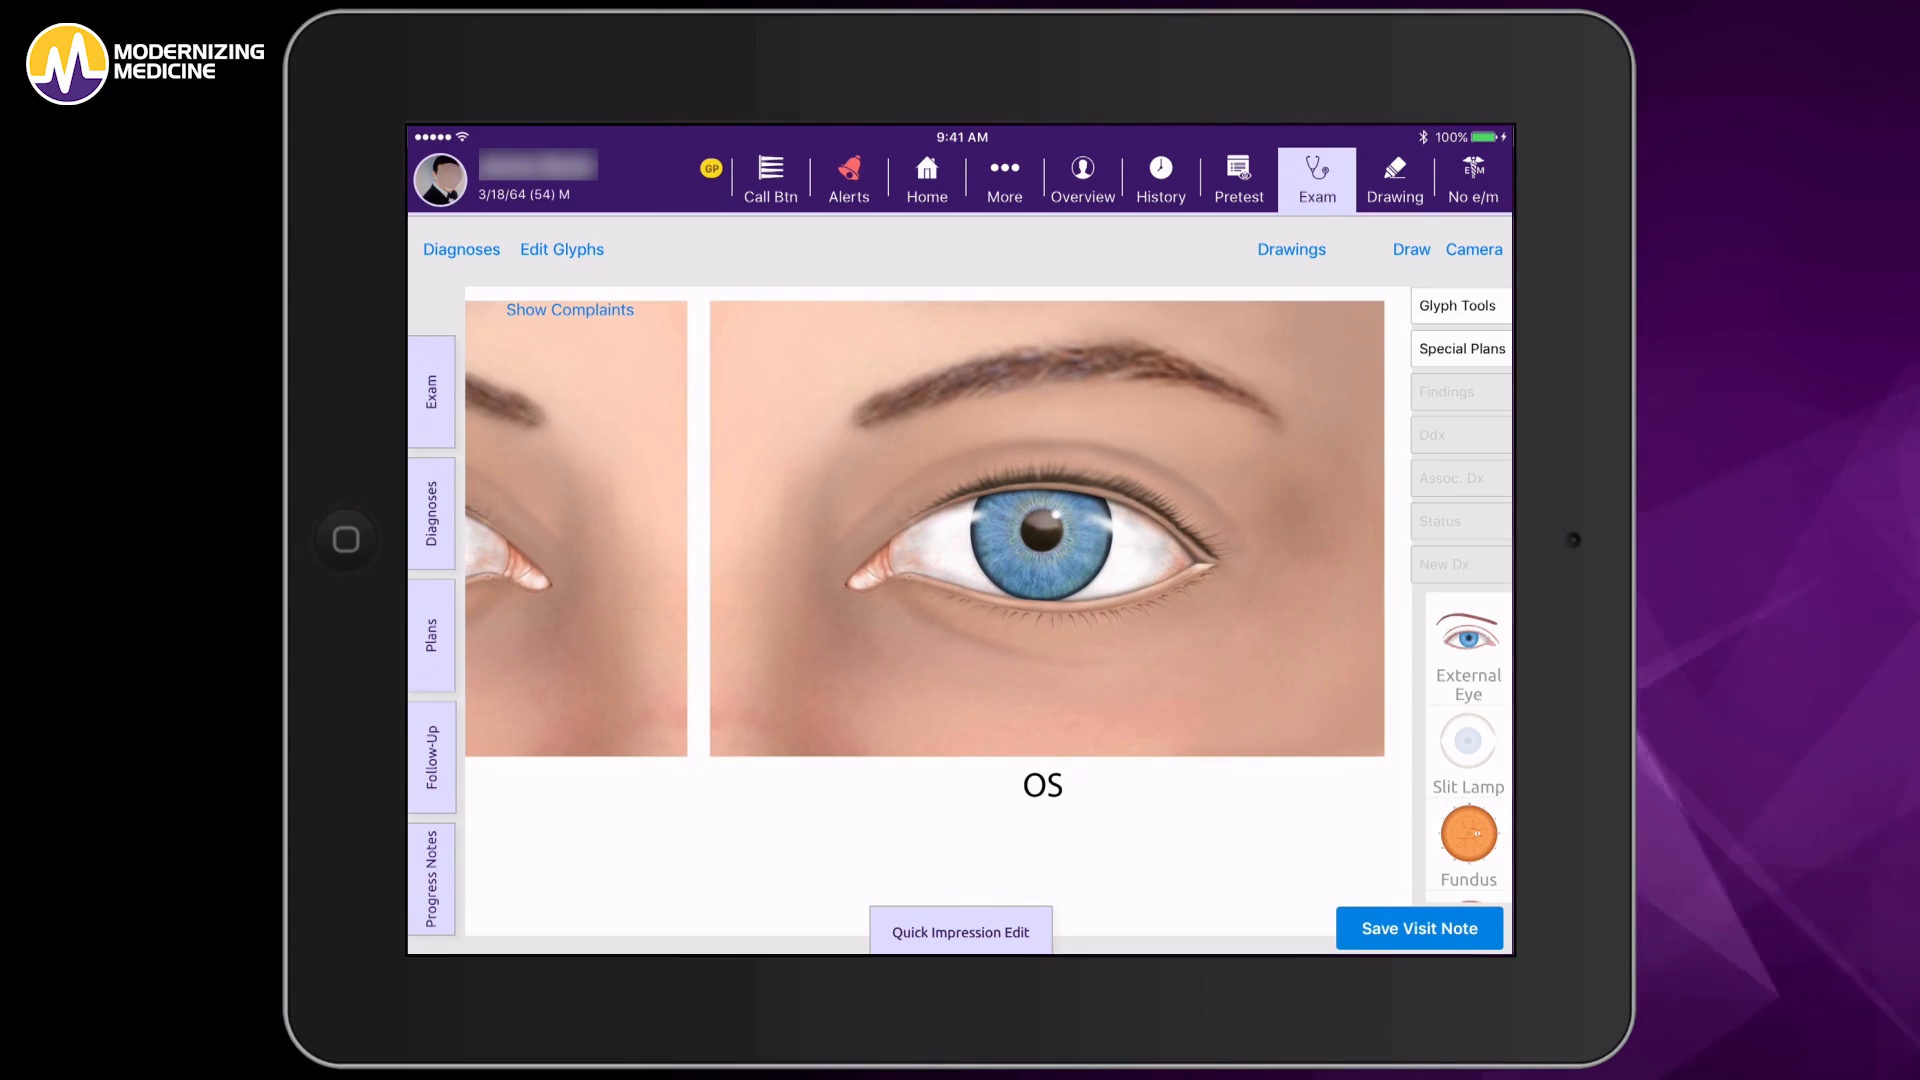Tap the Call Btn icon
Screen dimensions: 1920x1080
[769, 178]
